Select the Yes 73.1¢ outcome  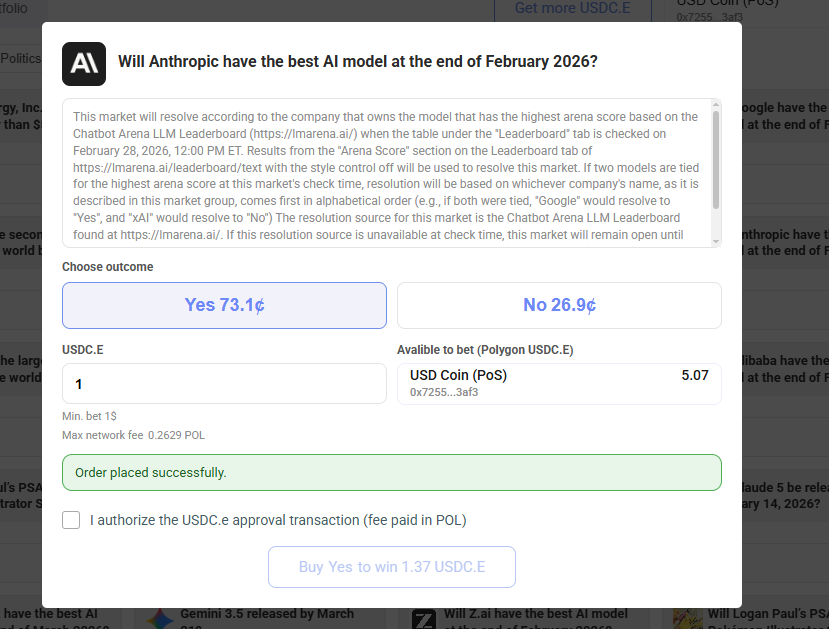[224, 305]
